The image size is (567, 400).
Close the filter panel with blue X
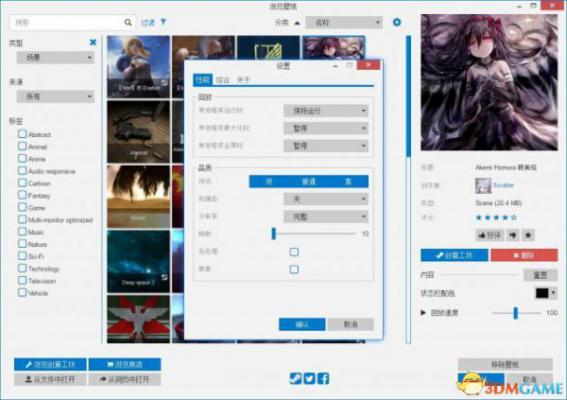pyautogui.click(x=93, y=42)
